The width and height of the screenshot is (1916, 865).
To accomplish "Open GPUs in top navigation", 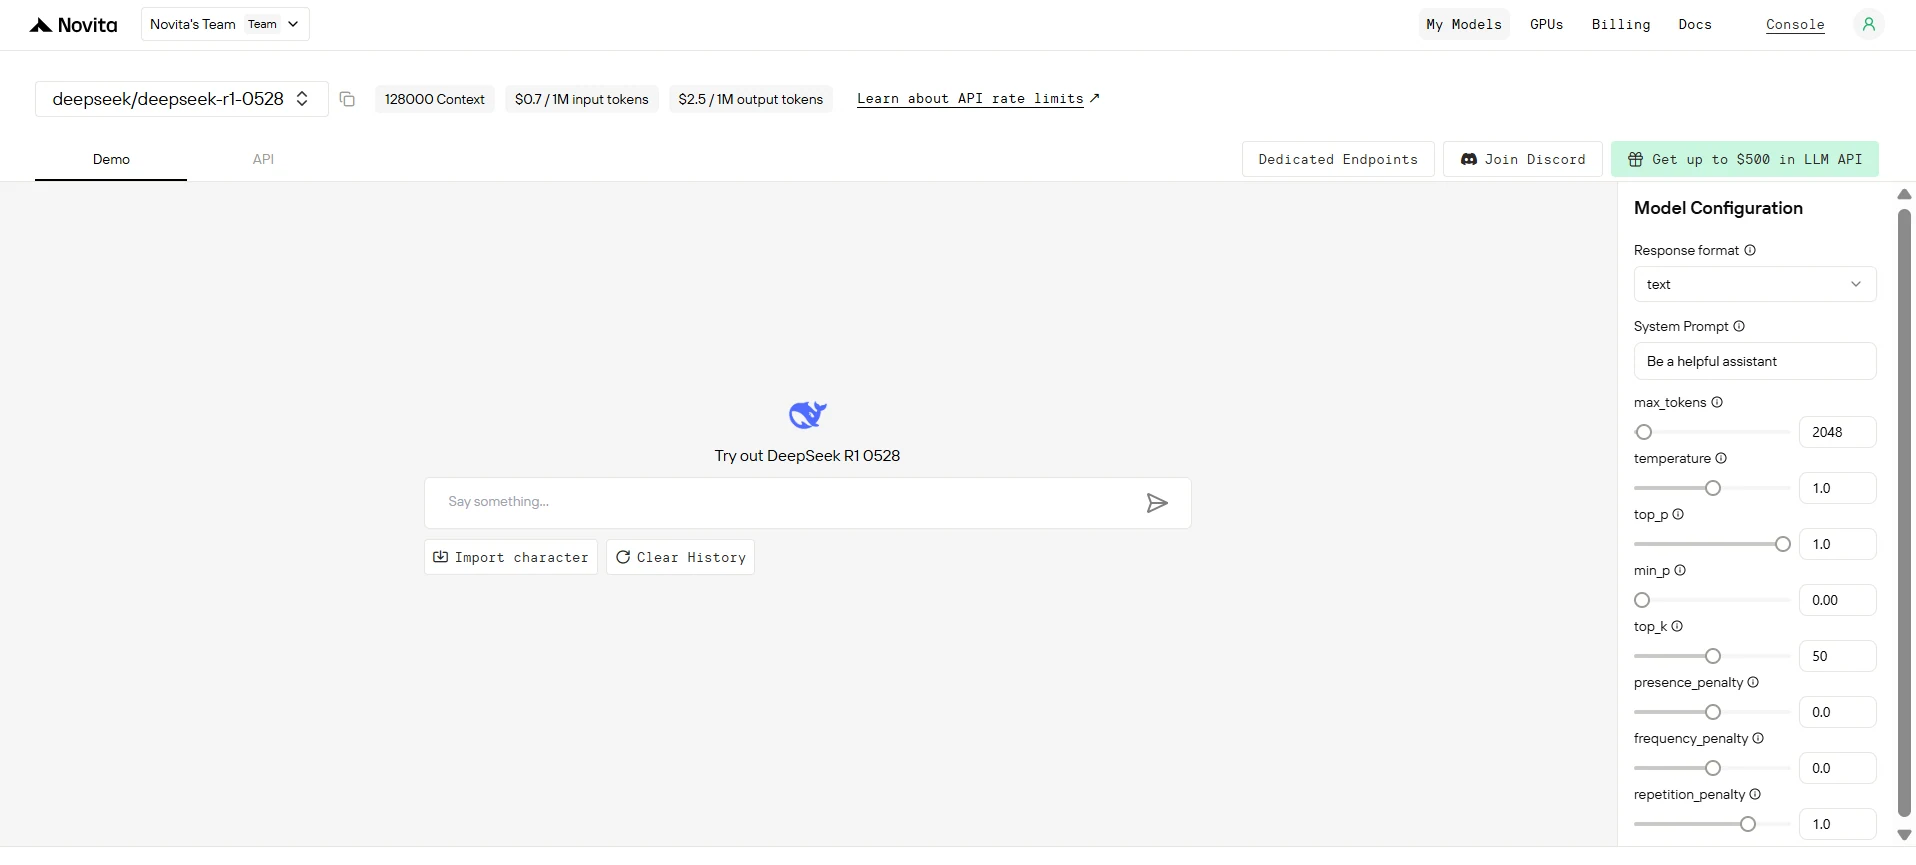I will click(x=1546, y=24).
